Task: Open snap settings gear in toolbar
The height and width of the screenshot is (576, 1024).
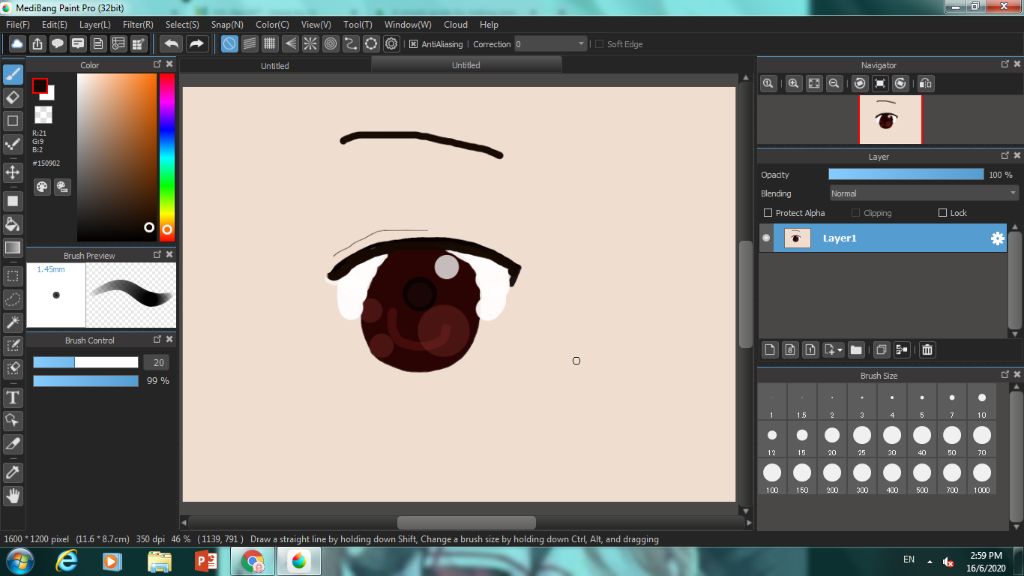Action: (391, 44)
